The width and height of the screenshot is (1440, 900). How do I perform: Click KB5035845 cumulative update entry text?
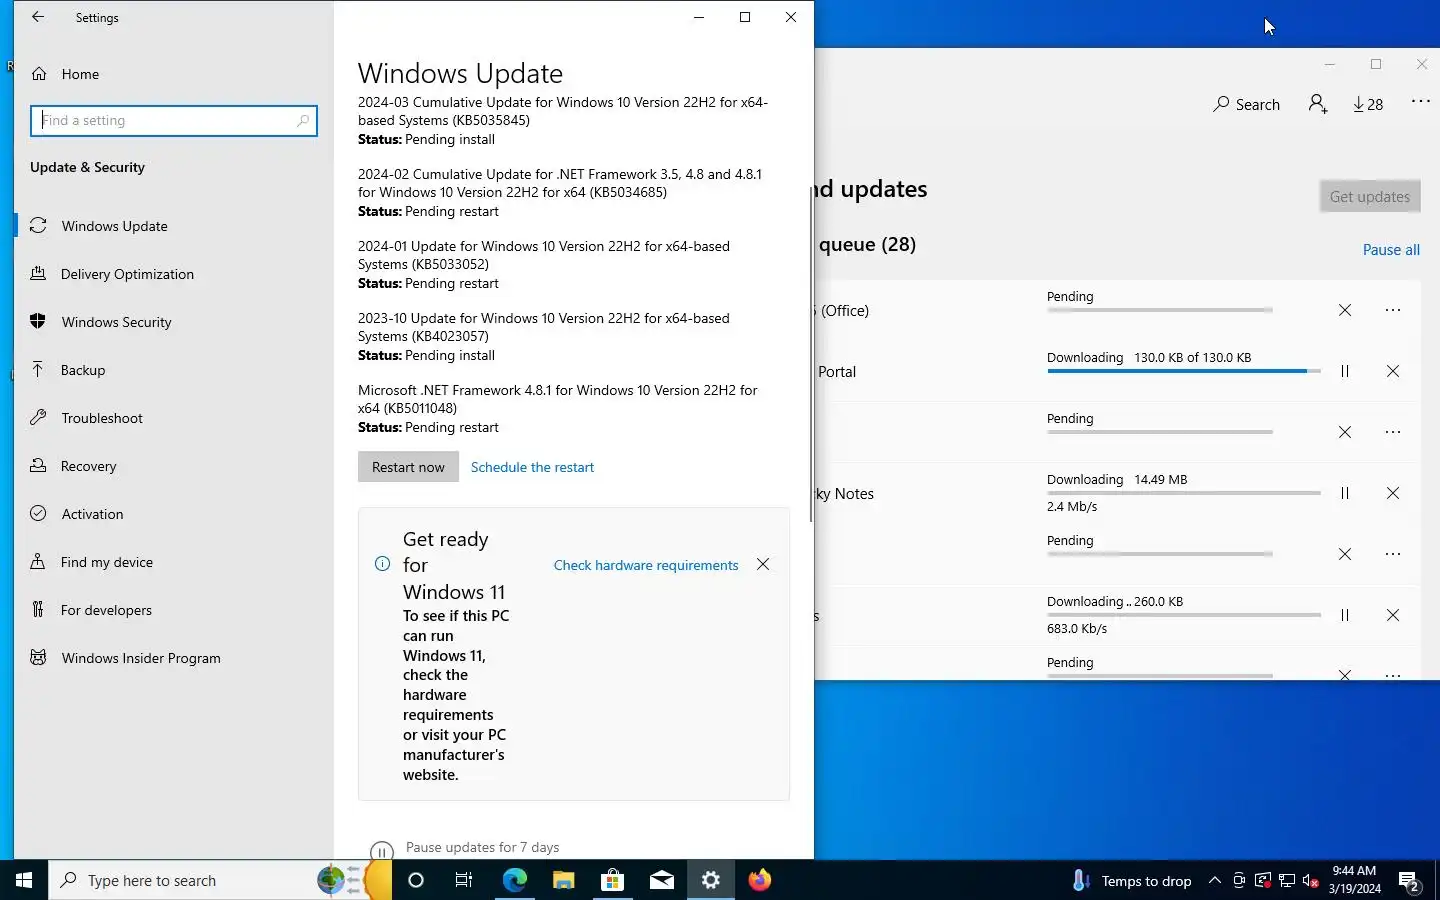point(563,111)
